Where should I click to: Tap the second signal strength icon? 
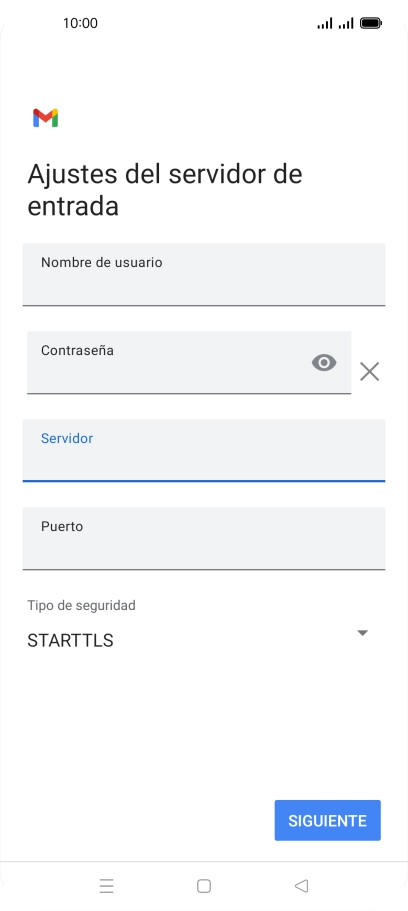346,23
